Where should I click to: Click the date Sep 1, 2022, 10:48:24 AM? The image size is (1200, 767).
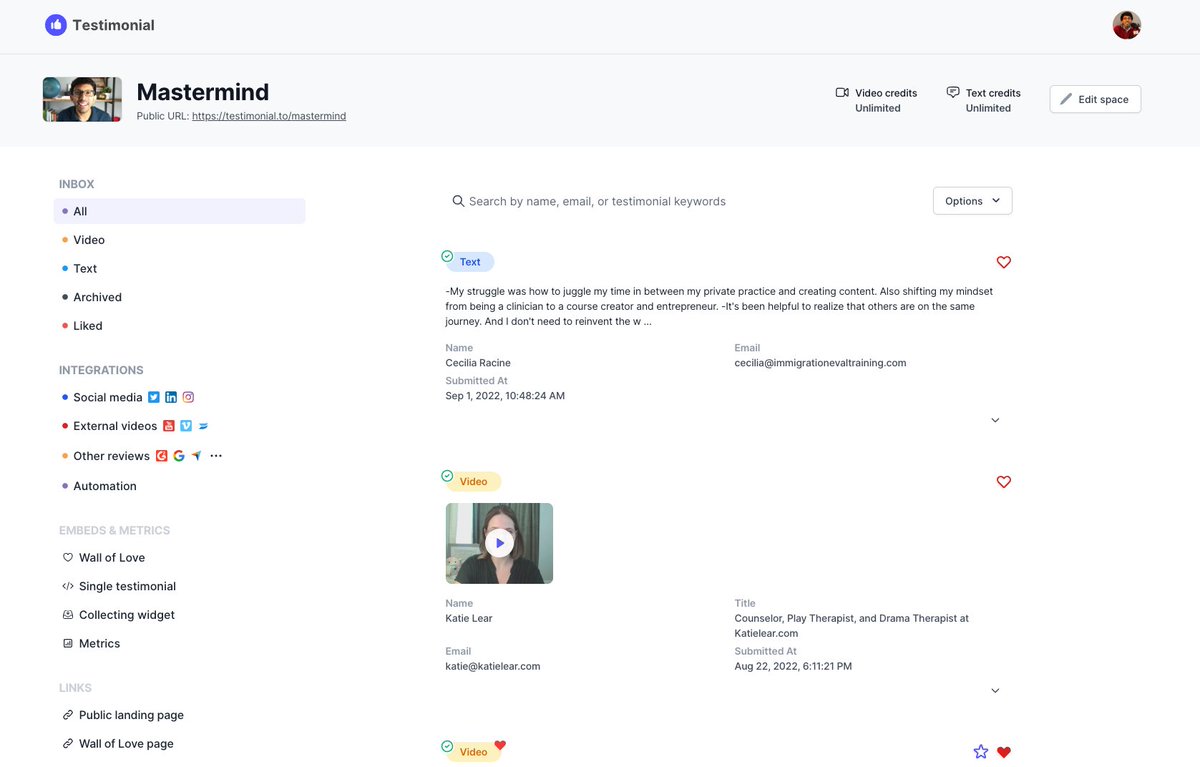tap(505, 396)
